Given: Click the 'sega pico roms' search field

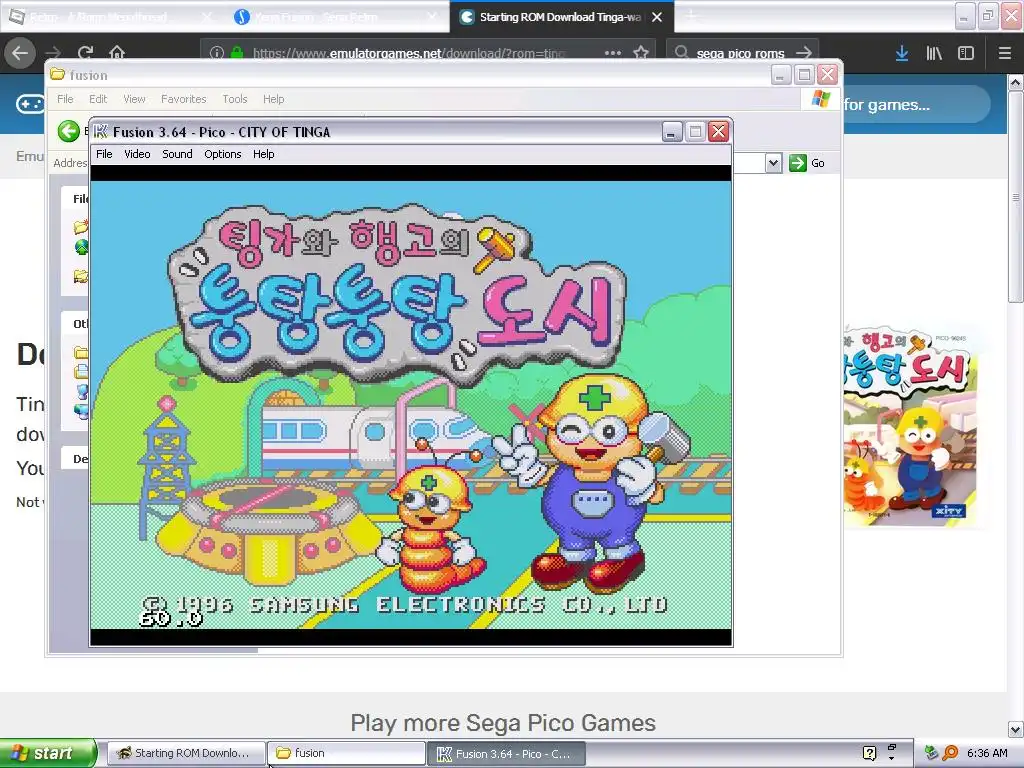Looking at the screenshot, I should [x=740, y=53].
